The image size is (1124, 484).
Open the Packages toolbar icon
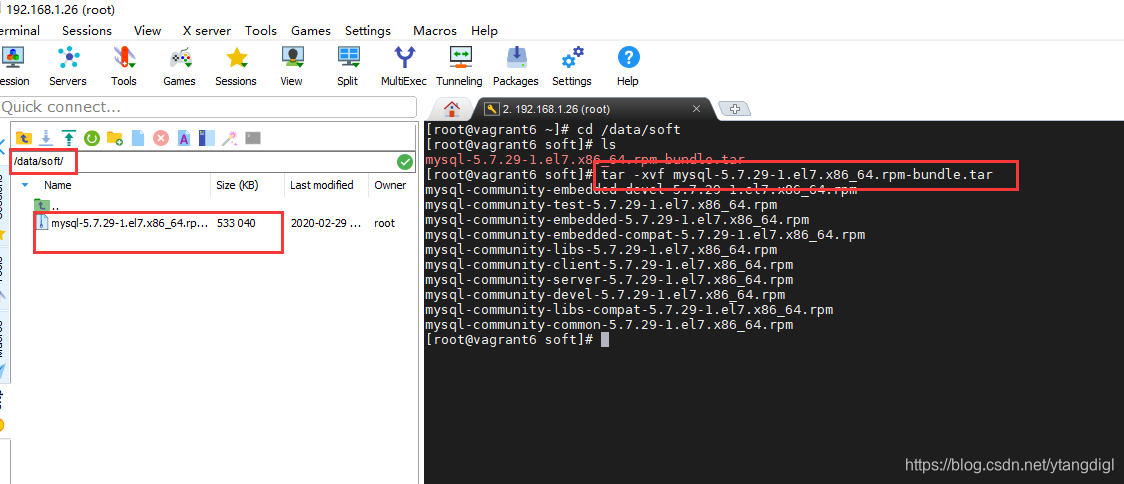[516, 65]
